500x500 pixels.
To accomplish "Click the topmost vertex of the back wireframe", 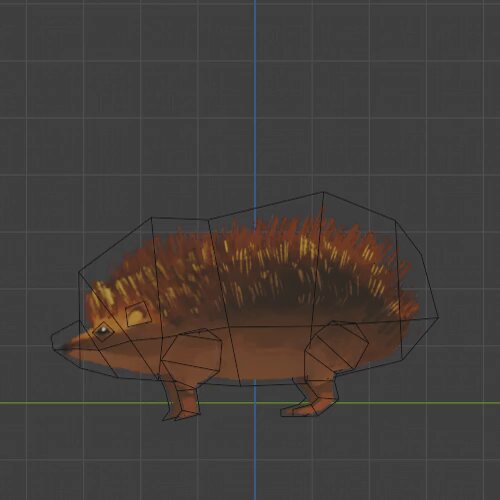I will (323, 192).
